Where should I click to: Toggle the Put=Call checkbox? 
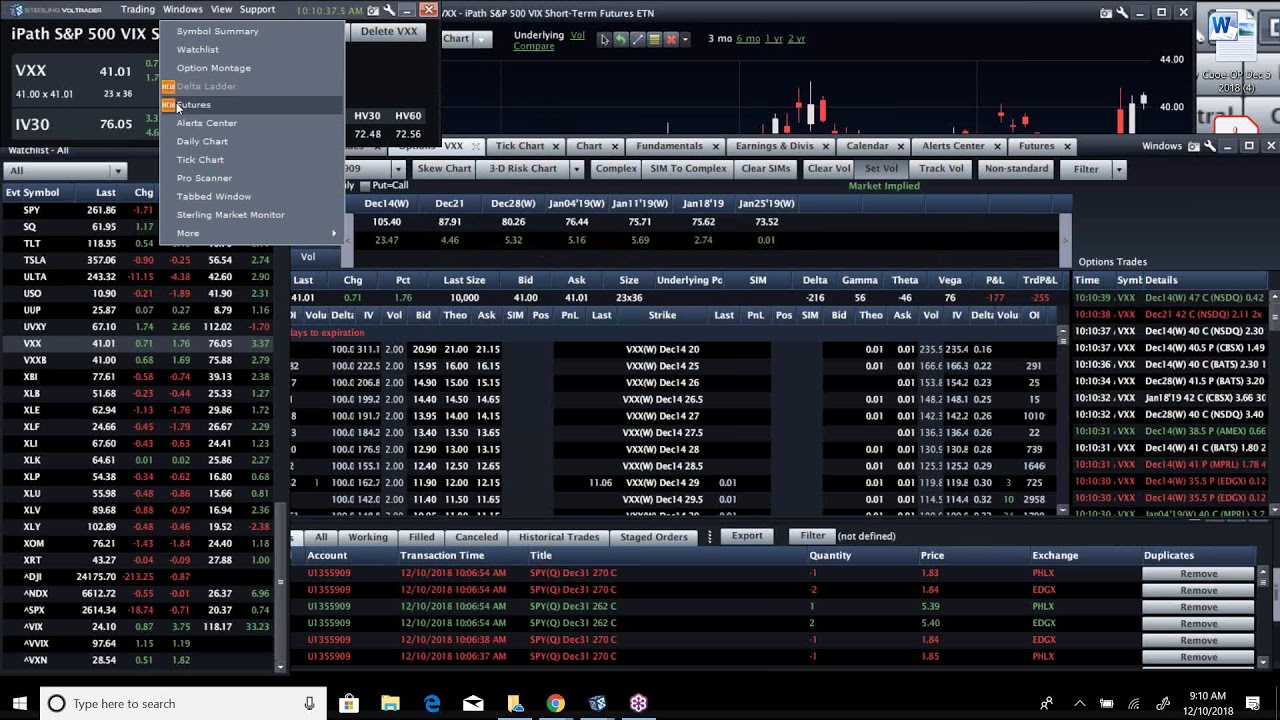365,186
